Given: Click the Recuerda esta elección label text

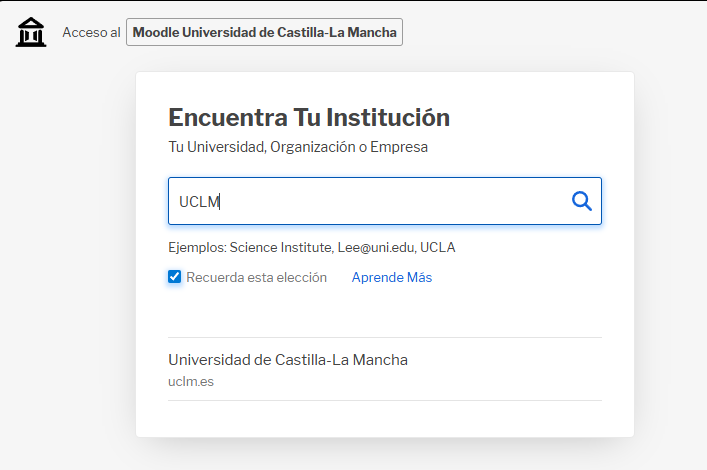Looking at the screenshot, I should pyautogui.click(x=257, y=277).
